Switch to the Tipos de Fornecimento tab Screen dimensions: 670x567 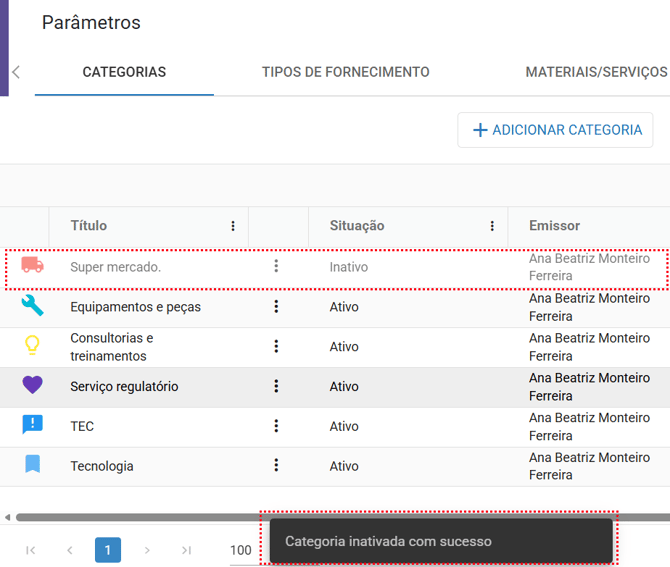coord(345,72)
